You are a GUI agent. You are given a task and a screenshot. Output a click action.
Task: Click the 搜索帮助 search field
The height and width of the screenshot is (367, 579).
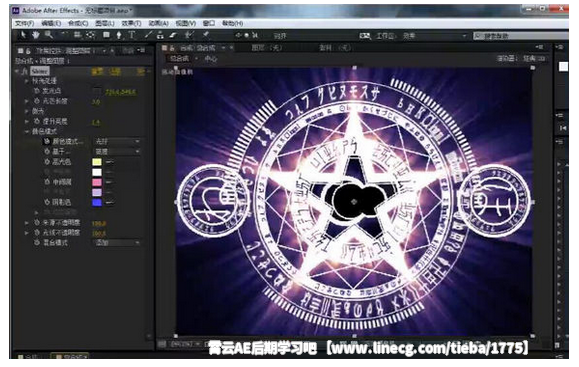[x=521, y=36]
